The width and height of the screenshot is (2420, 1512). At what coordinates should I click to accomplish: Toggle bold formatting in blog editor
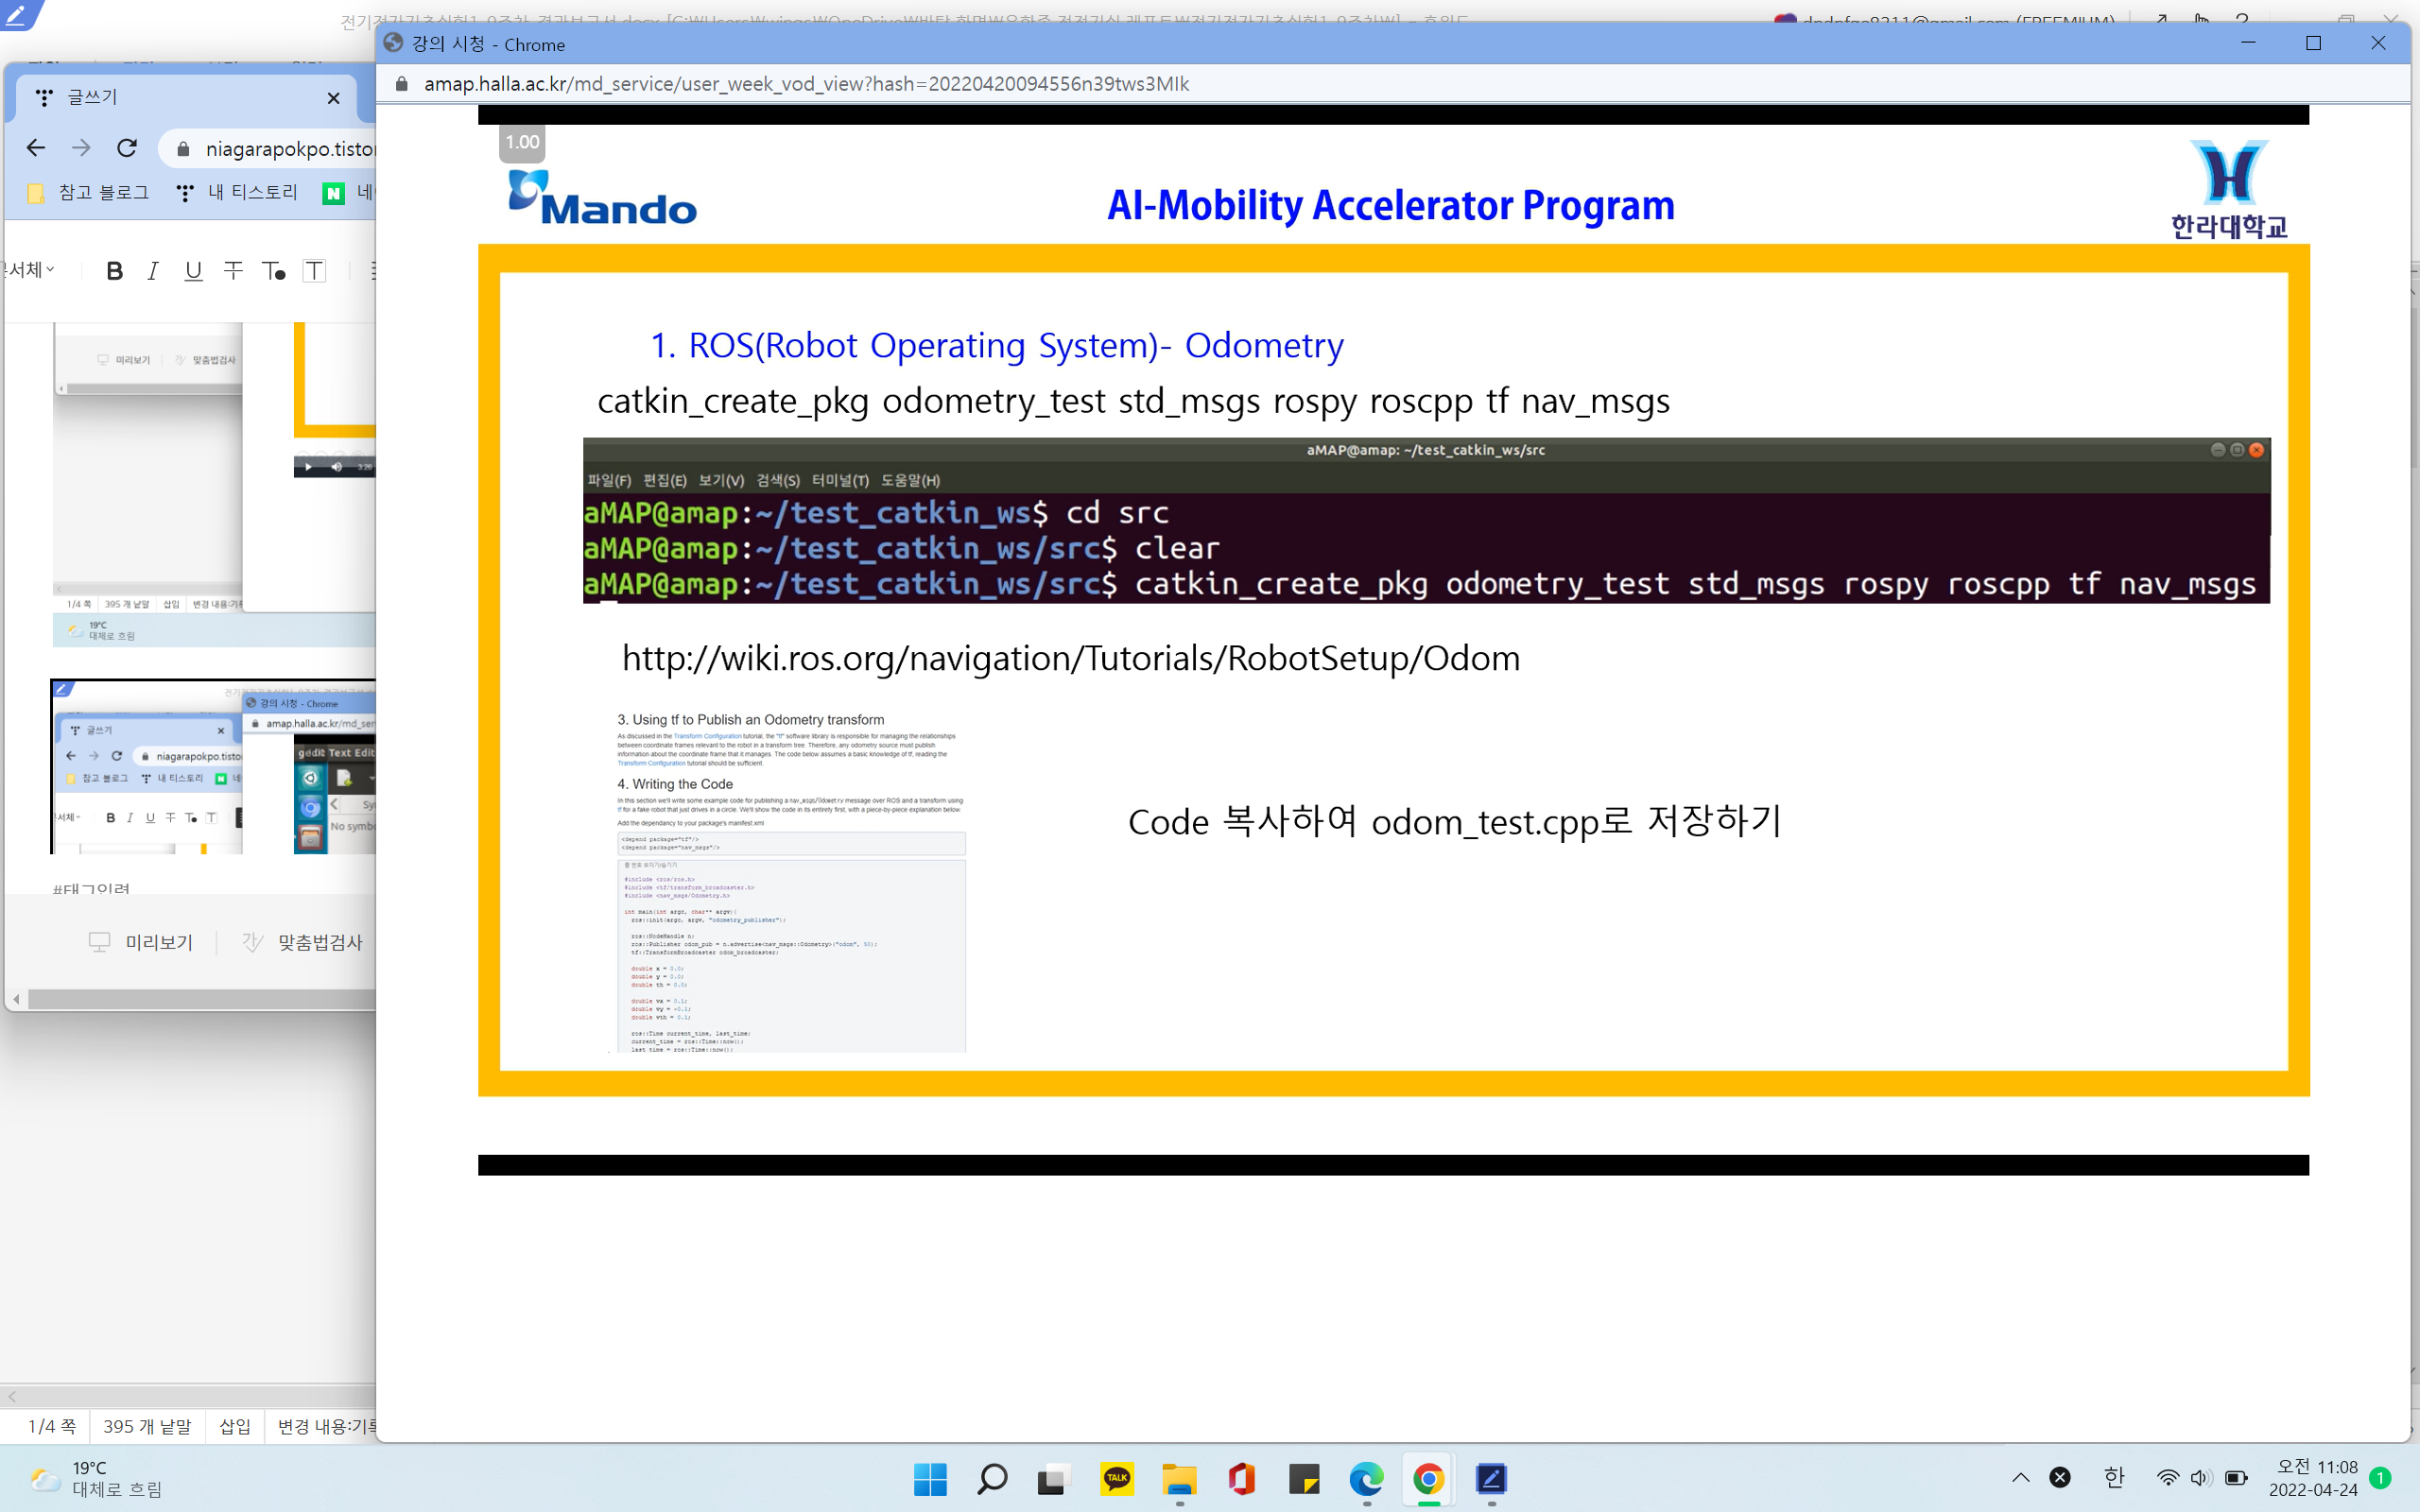click(x=114, y=271)
